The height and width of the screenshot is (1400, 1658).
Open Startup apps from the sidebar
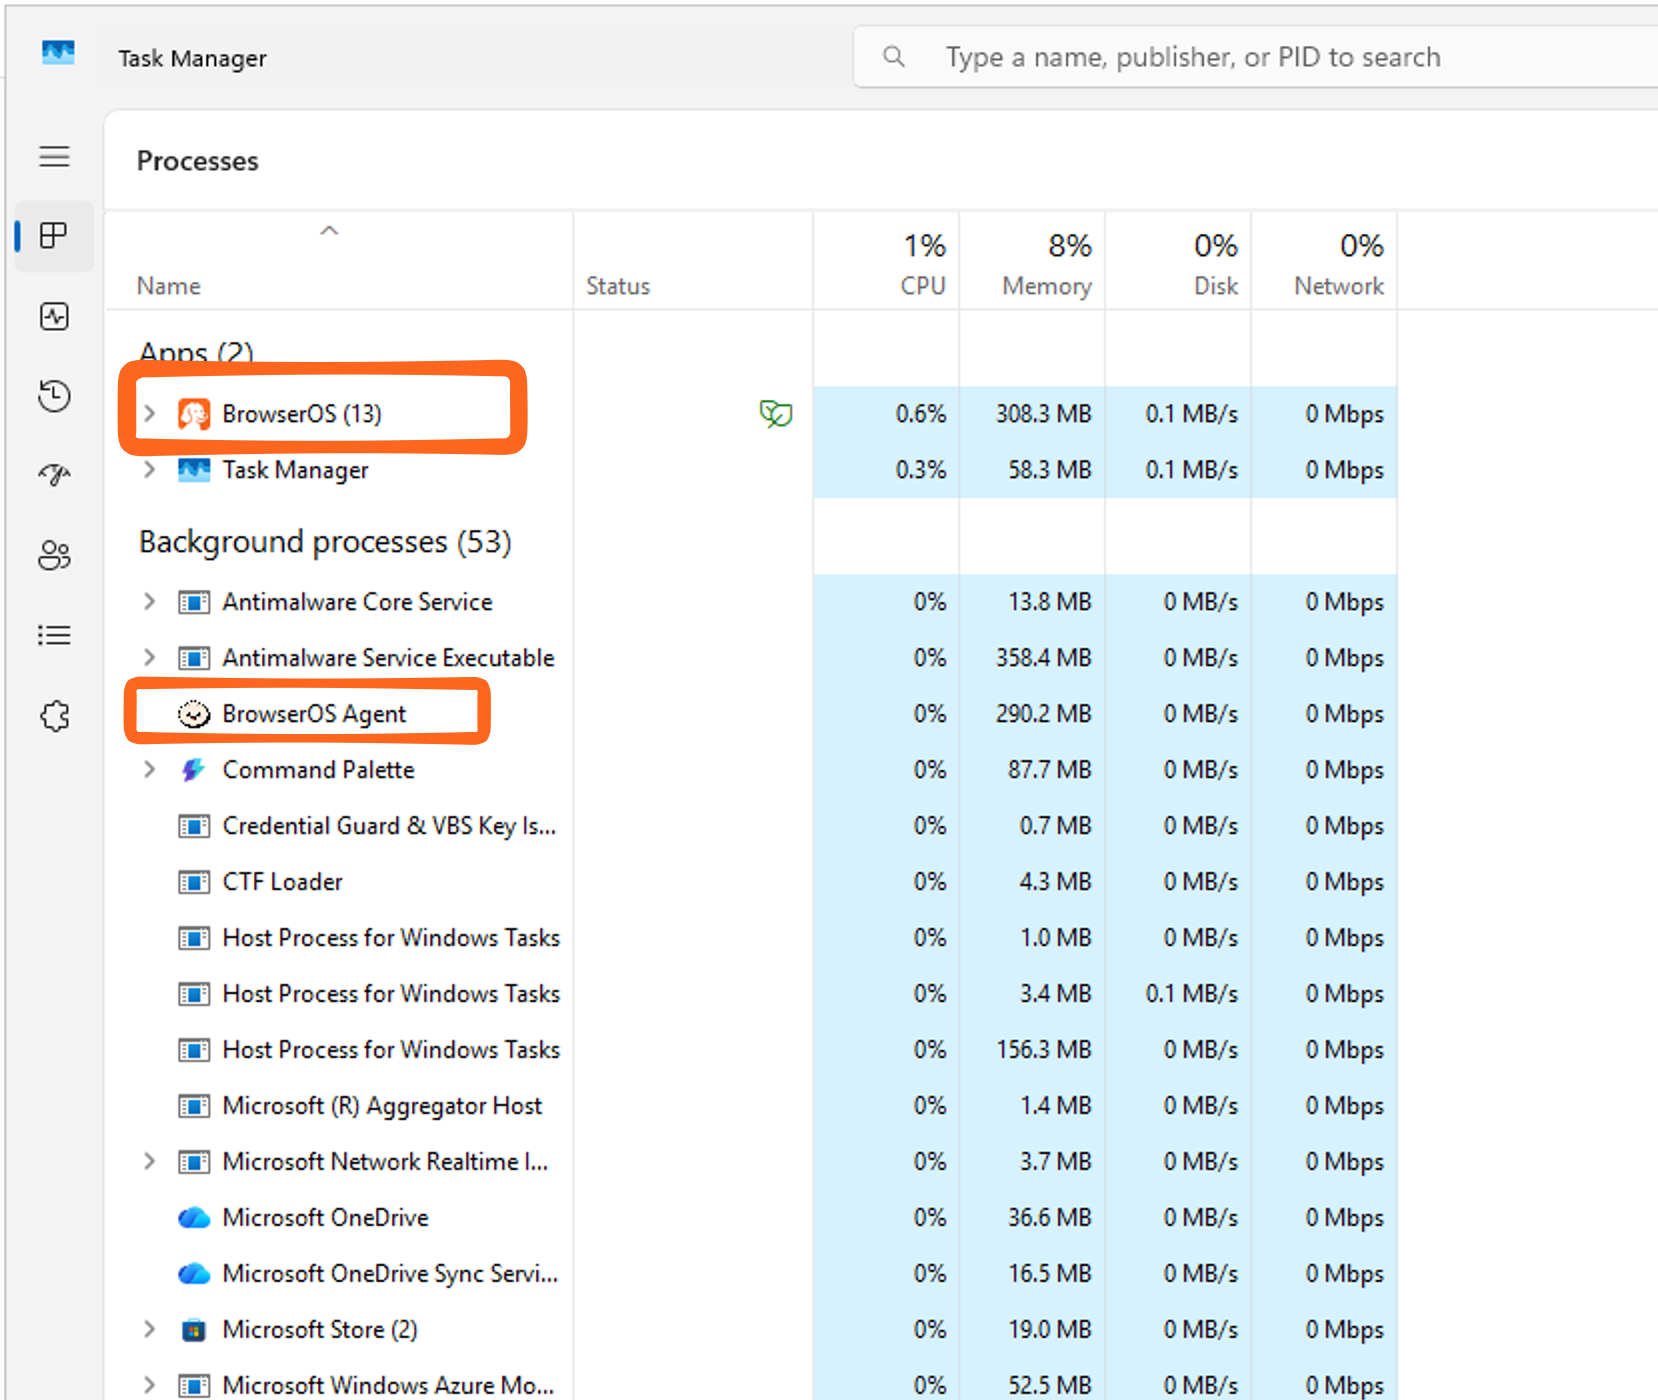pyautogui.click(x=54, y=475)
